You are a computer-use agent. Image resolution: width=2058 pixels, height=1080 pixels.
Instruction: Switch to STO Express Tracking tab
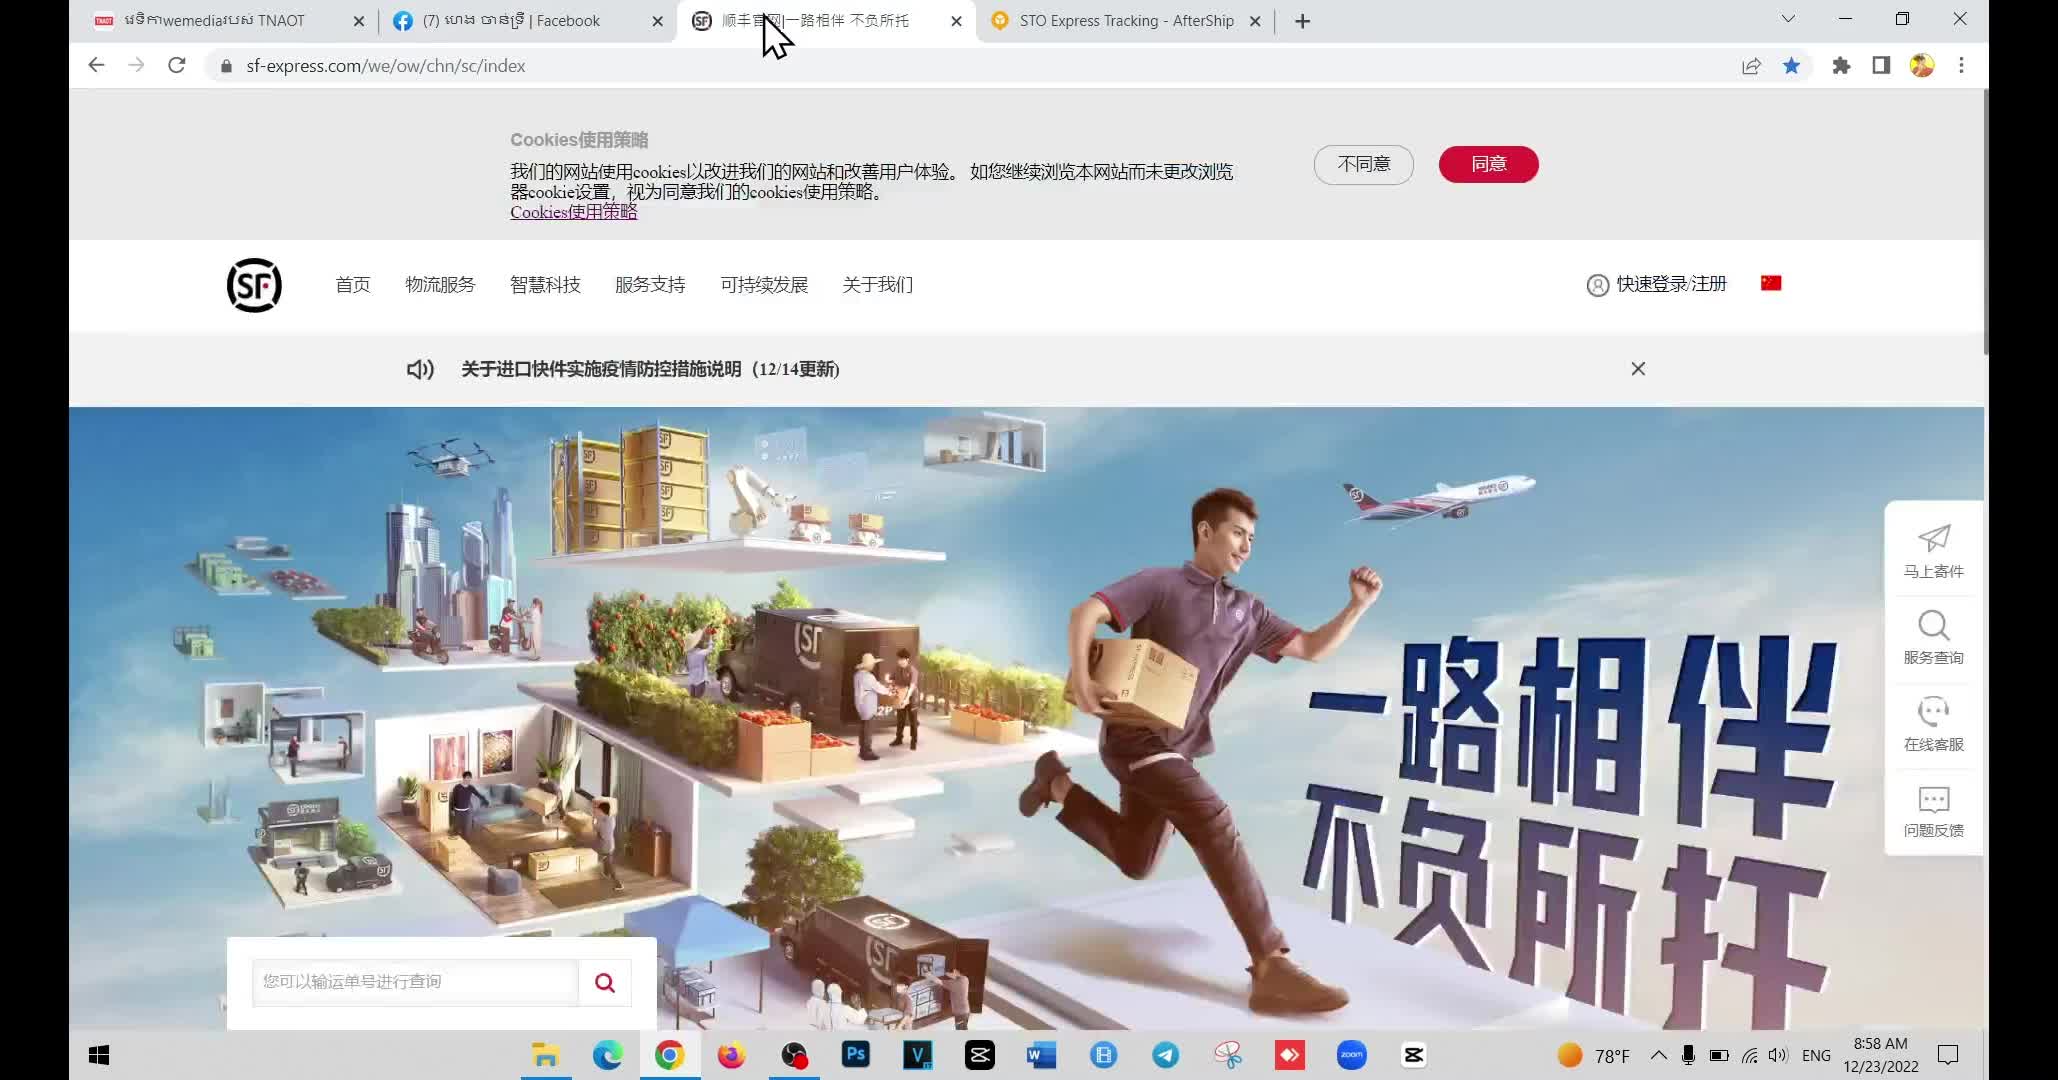(x=1125, y=21)
